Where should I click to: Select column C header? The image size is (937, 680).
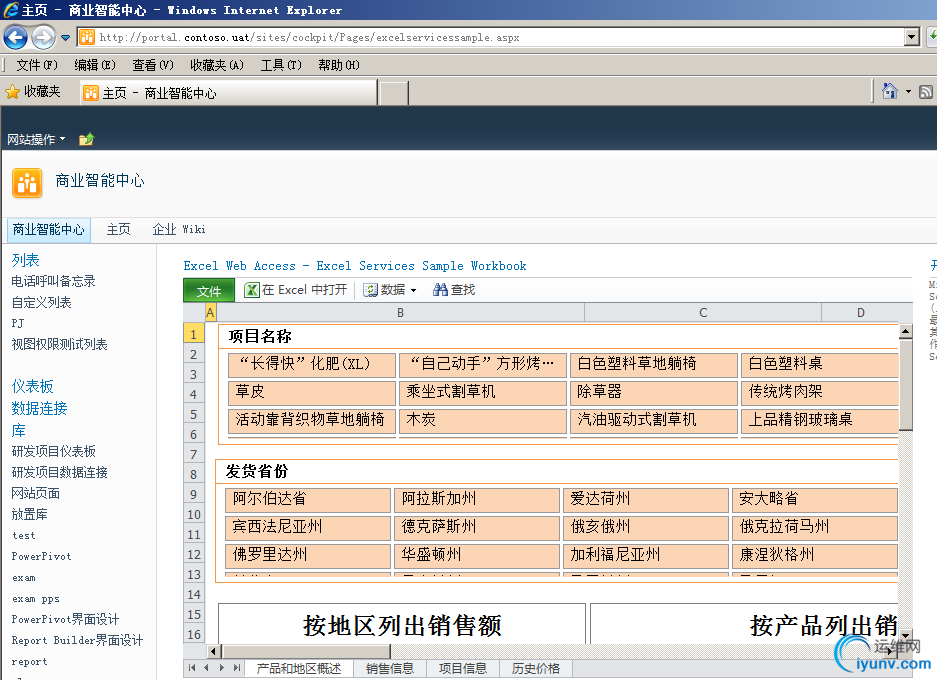tap(703, 313)
